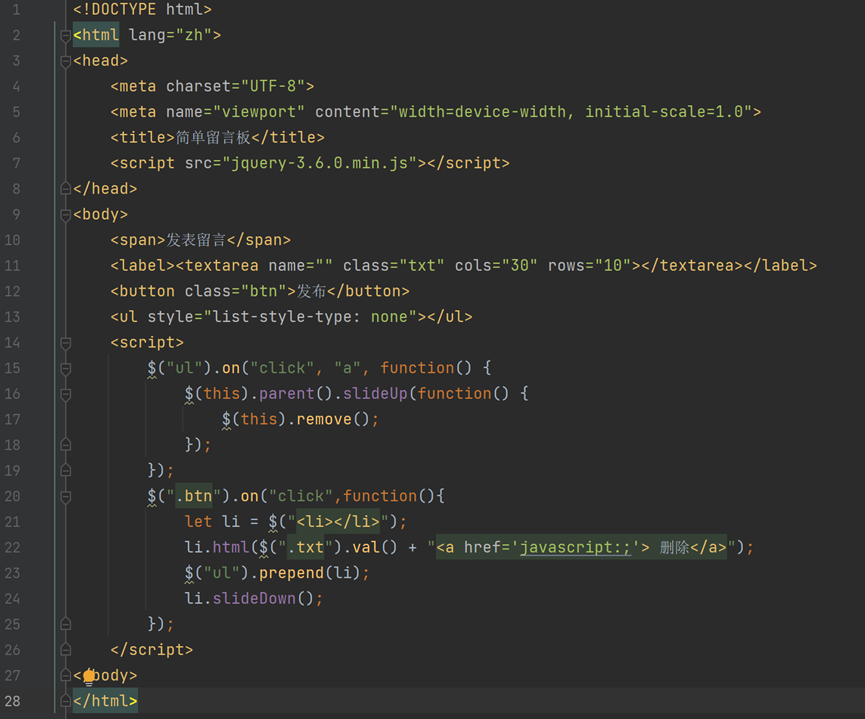865x719 pixels.
Task: Click the slideDown() call
Action: click(264, 599)
